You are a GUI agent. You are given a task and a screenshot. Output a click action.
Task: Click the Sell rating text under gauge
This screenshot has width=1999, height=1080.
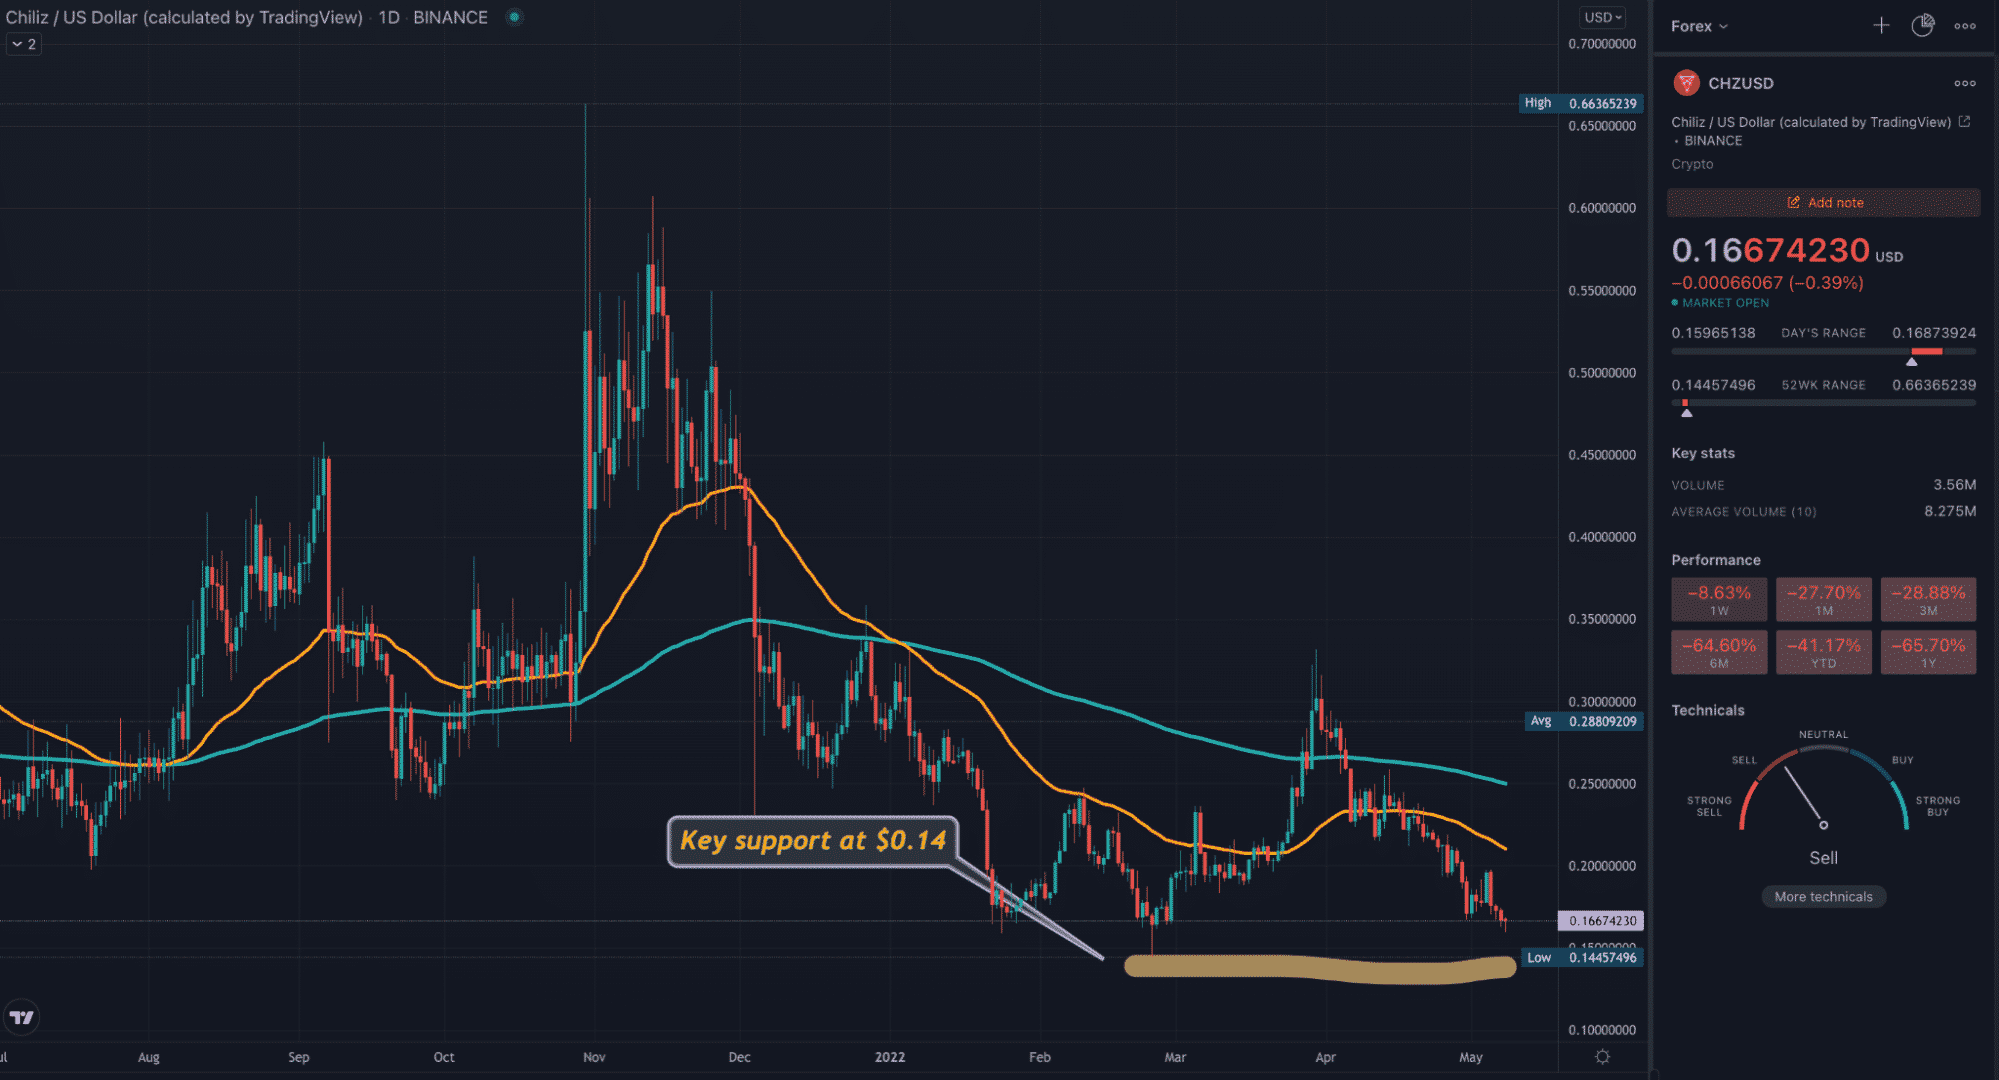1823,858
